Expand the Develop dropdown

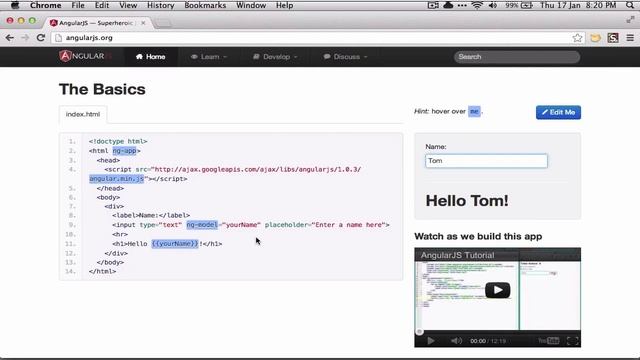coord(275,57)
